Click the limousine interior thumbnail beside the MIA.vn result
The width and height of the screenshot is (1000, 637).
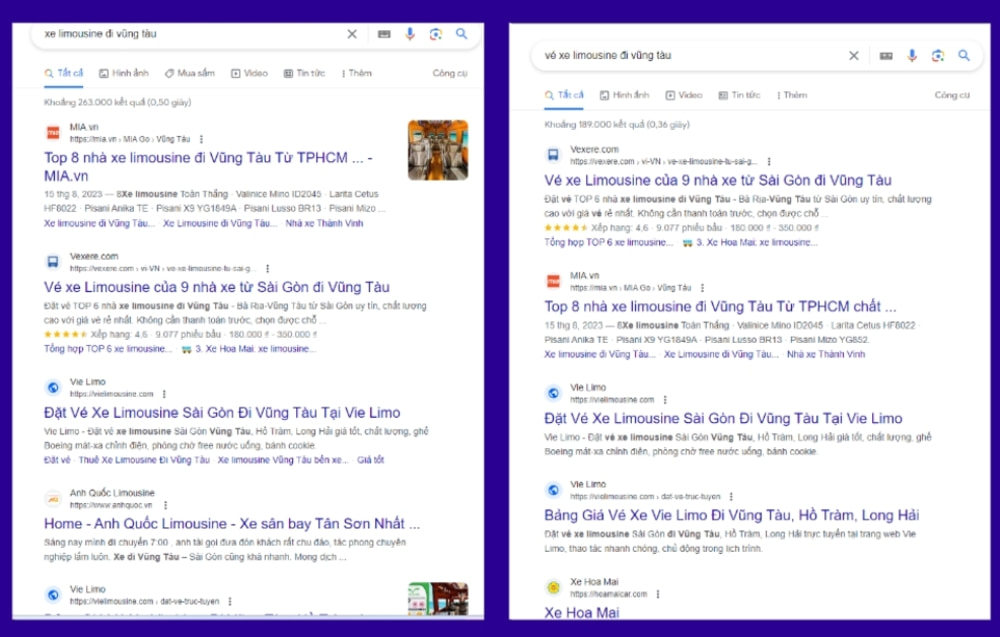438,150
